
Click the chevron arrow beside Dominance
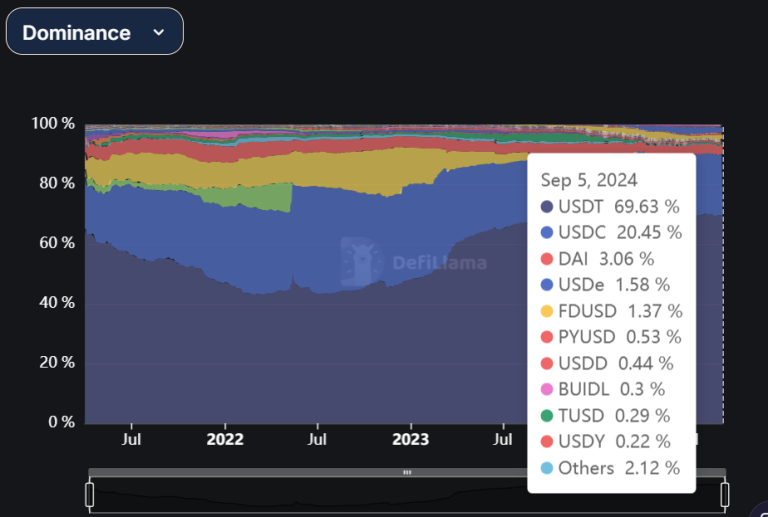point(158,32)
